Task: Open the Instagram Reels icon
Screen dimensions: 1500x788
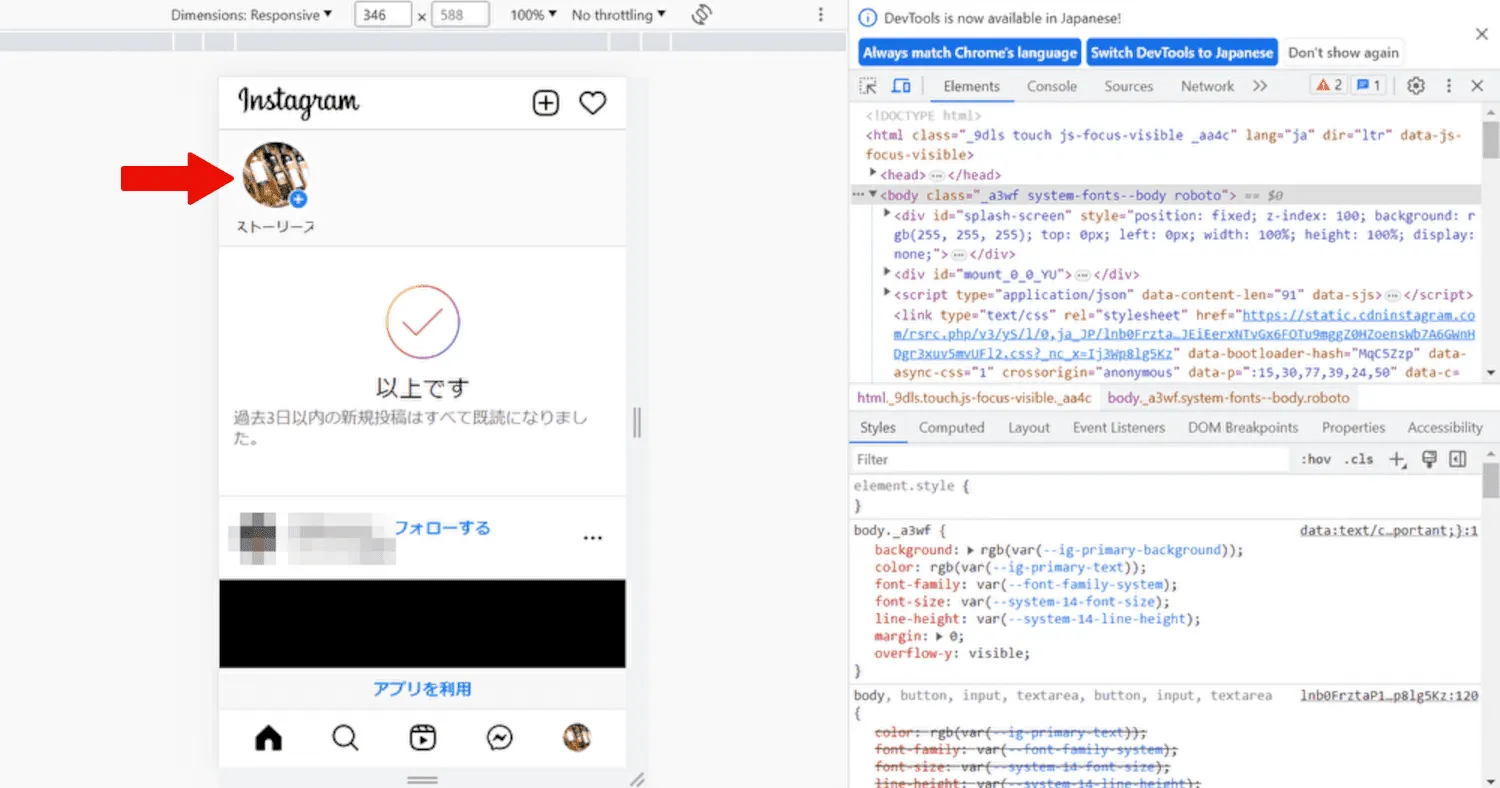Action: tap(423, 738)
